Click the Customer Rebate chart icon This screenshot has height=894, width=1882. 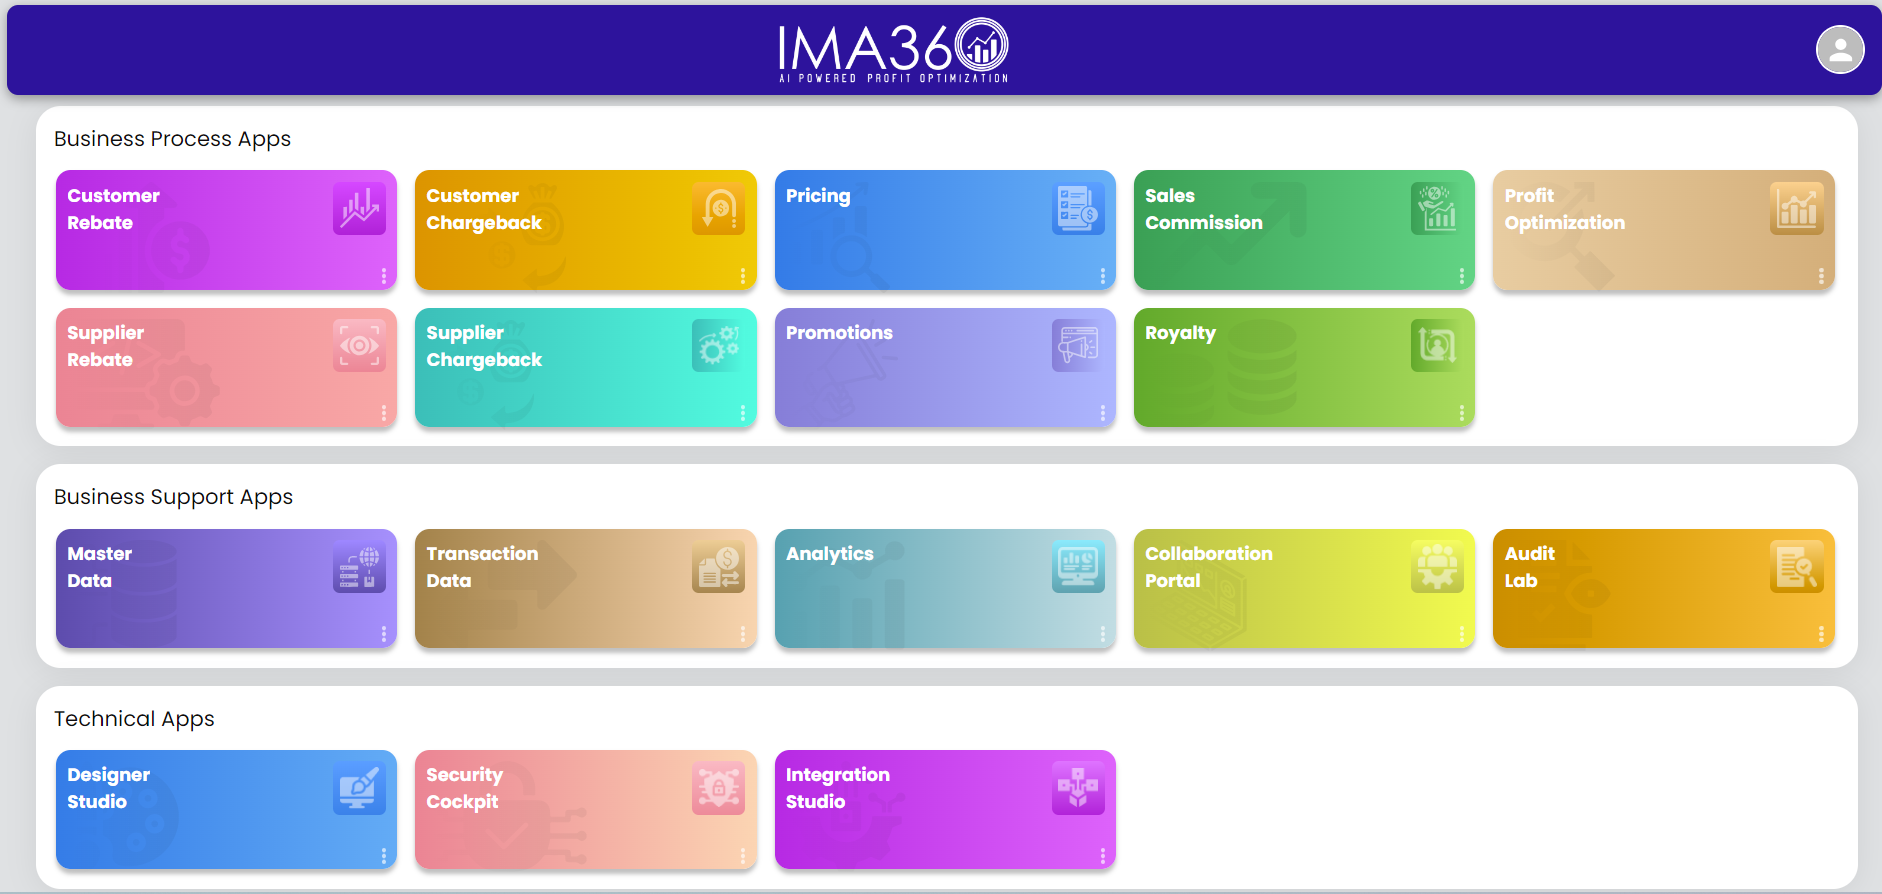[359, 209]
